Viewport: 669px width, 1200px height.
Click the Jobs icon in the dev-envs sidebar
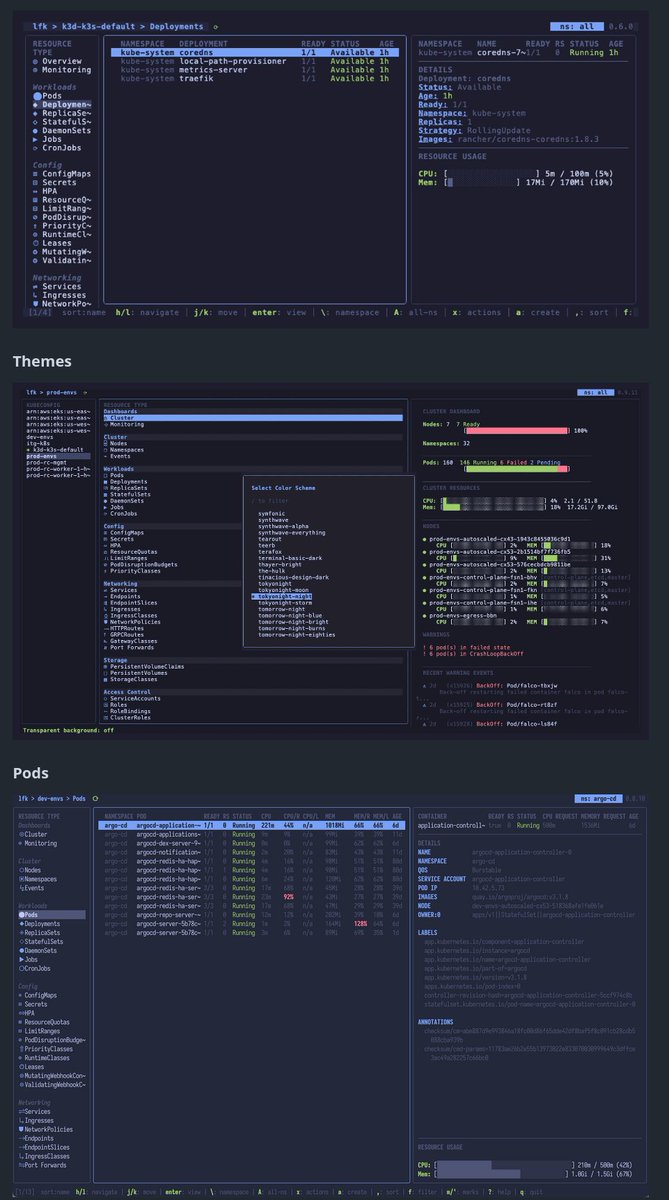(x=20, y=959)
